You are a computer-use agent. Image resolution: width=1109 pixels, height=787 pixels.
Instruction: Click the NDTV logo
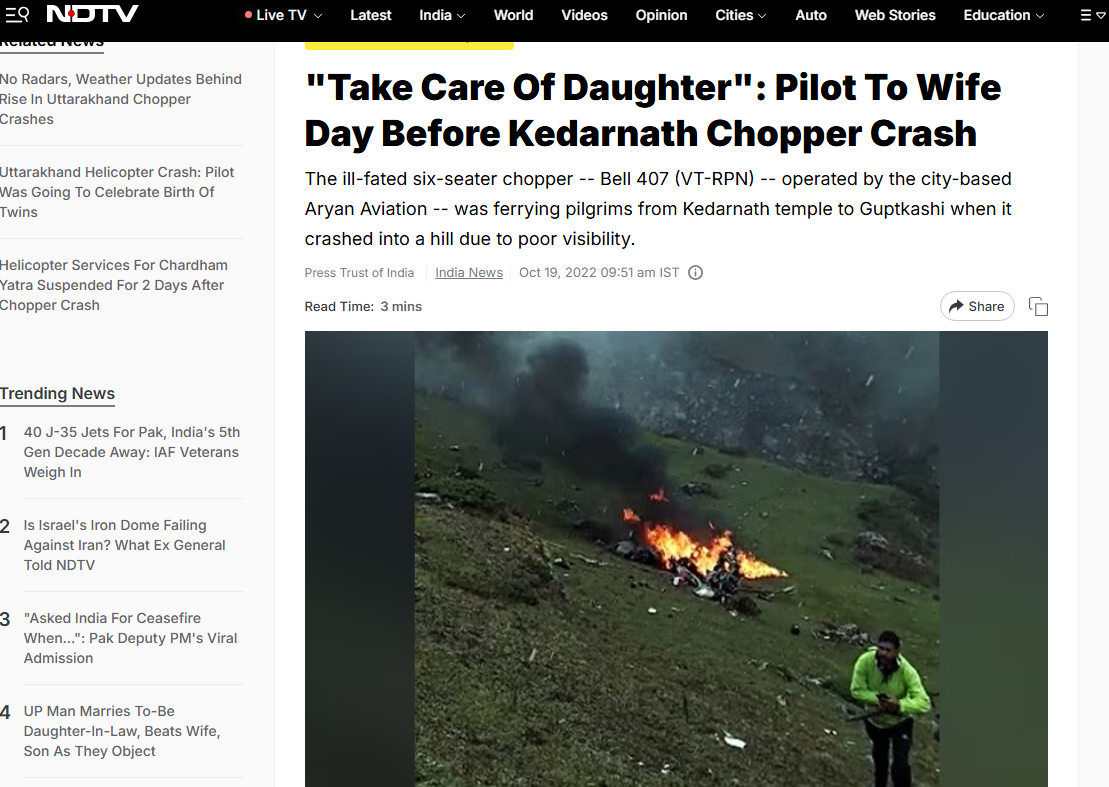click(x=93, y=14)
